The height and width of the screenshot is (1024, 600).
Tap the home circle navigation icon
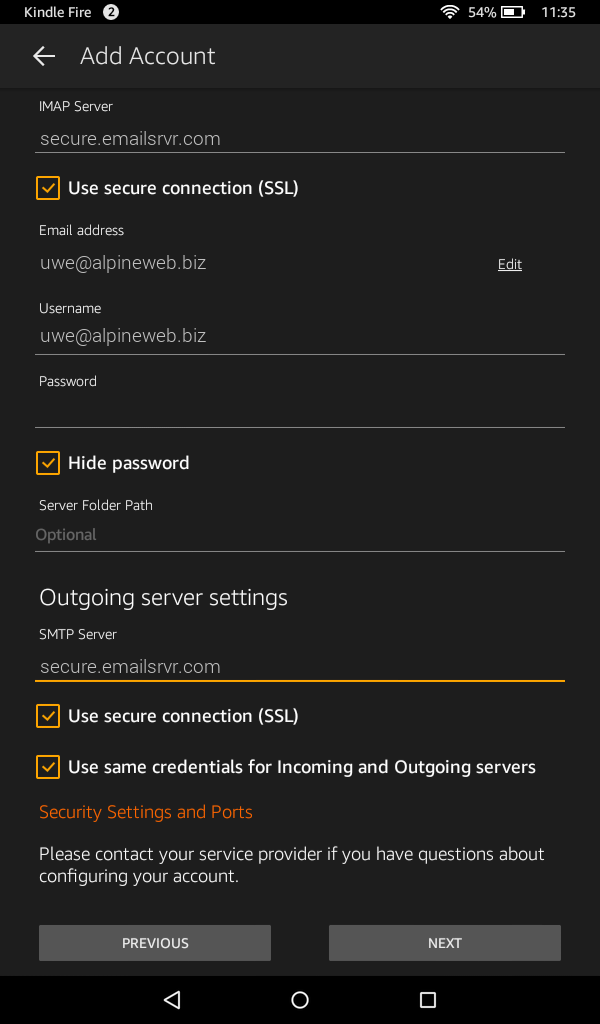coord(300,999)
